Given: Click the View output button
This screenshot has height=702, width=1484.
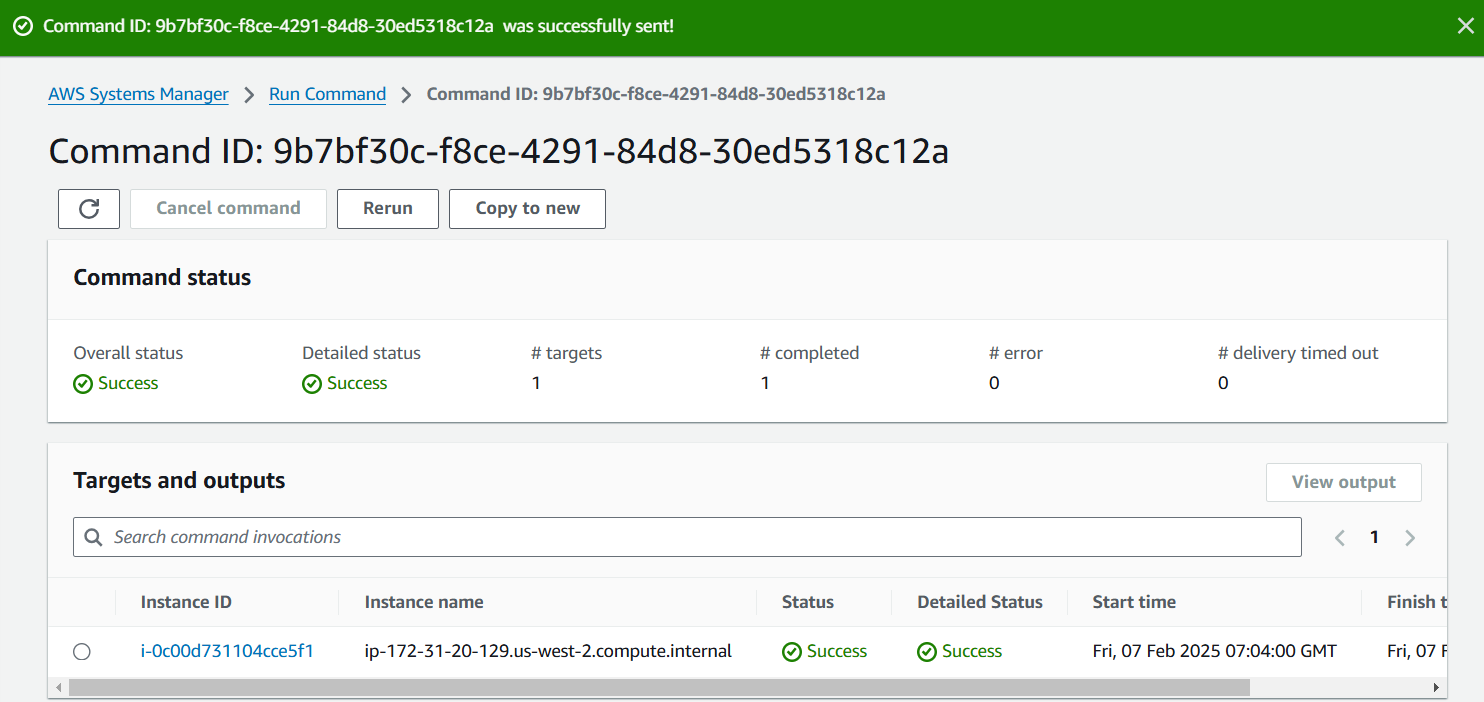Looking at the screenshot, I should point(1343,482).
